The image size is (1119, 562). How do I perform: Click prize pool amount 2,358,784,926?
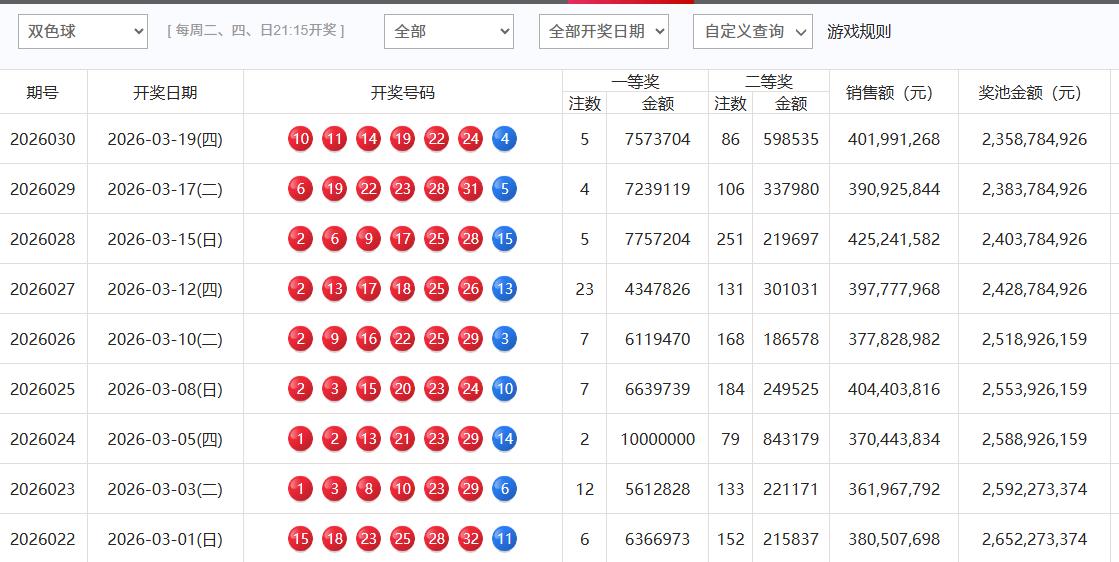[1034, 139]
